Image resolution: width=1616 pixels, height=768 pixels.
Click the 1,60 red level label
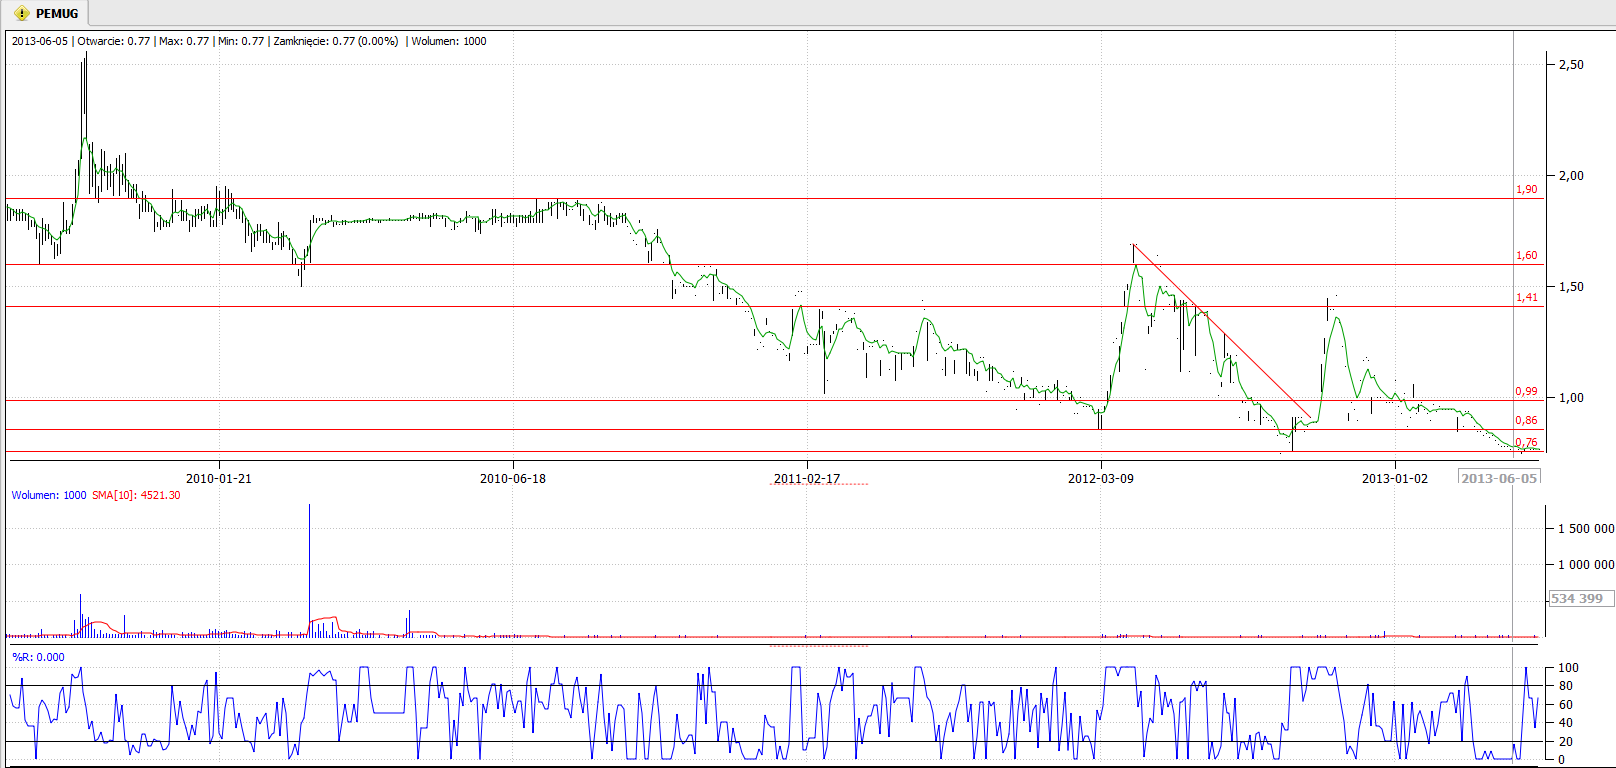[1526, 255]
